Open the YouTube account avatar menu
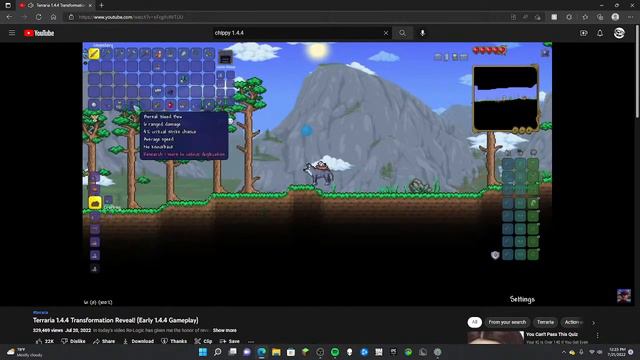This screenshot has height=360, width=640. coord(619,33)
